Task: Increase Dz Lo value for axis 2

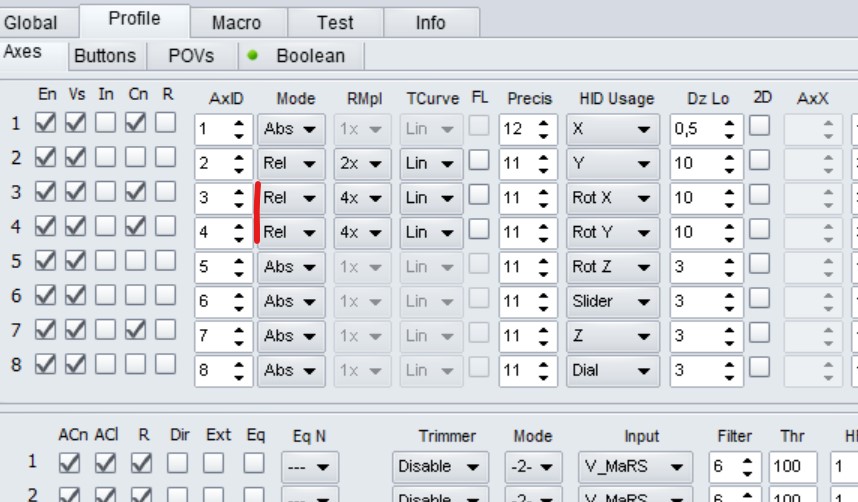Action: [x=730, y=157]
